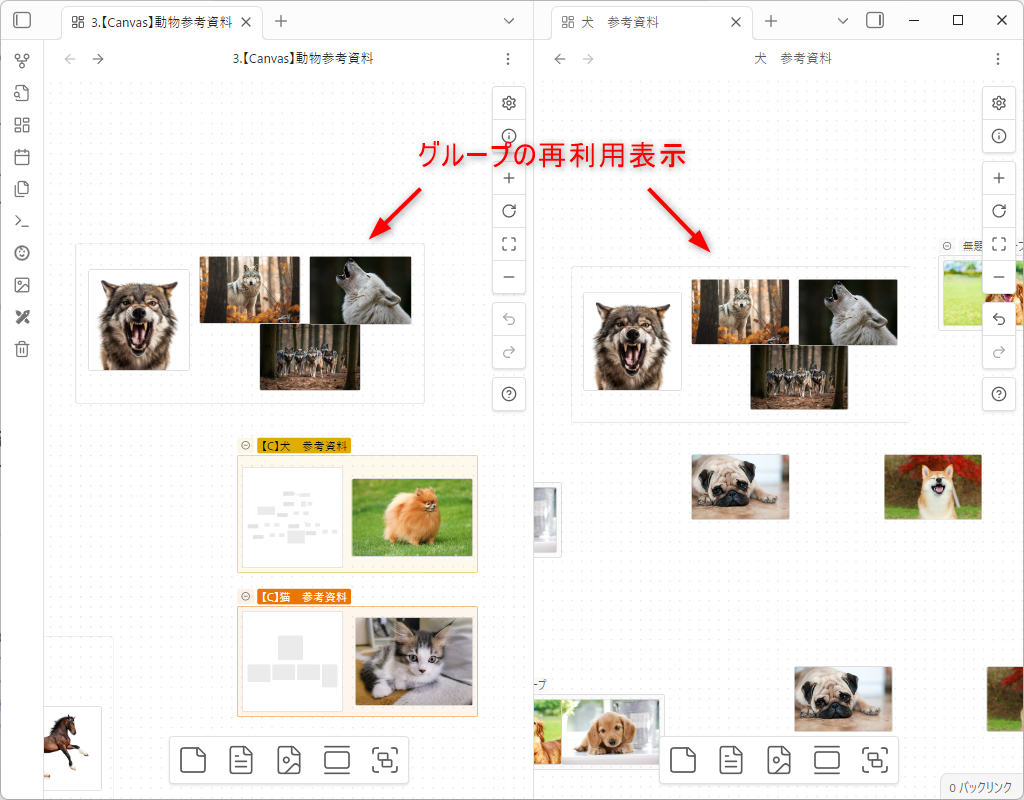Open canvas help in the left pane
The width and height of the screenshot is (1024, 800).
(509, 395)
